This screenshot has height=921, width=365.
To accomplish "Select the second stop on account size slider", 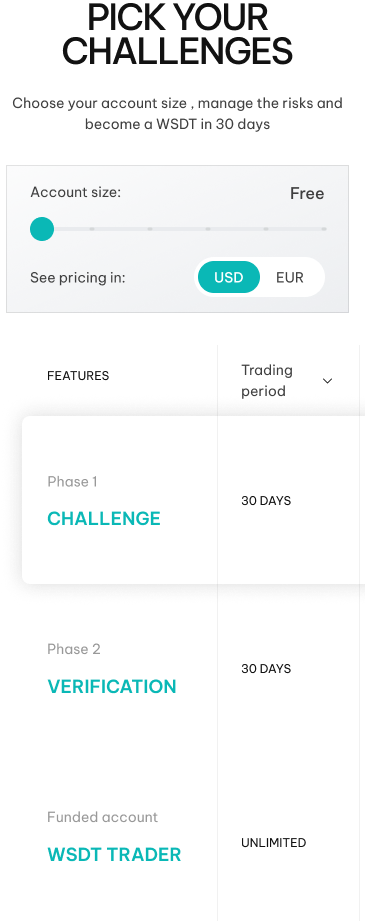I will click(92, 229).
